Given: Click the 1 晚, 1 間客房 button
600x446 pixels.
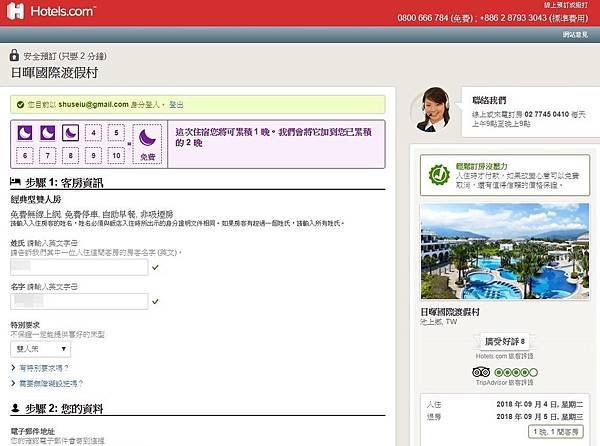Looking at the screenshot, I should click(556, 432).
